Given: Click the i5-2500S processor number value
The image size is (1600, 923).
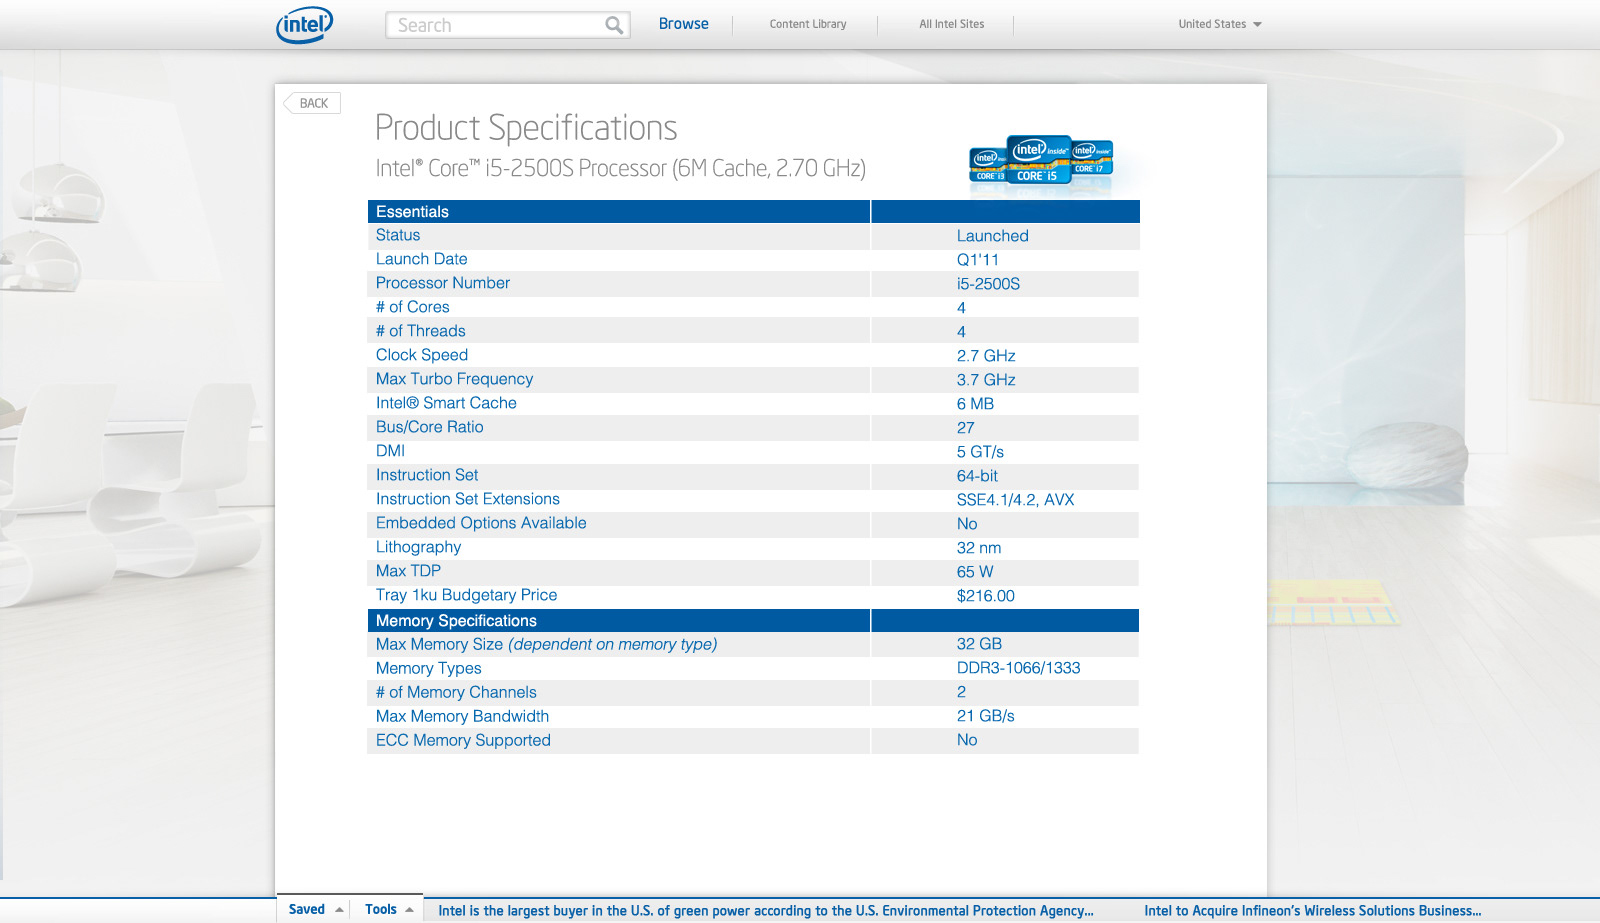Looking at the screenshot, I should (x=989, y=284).
